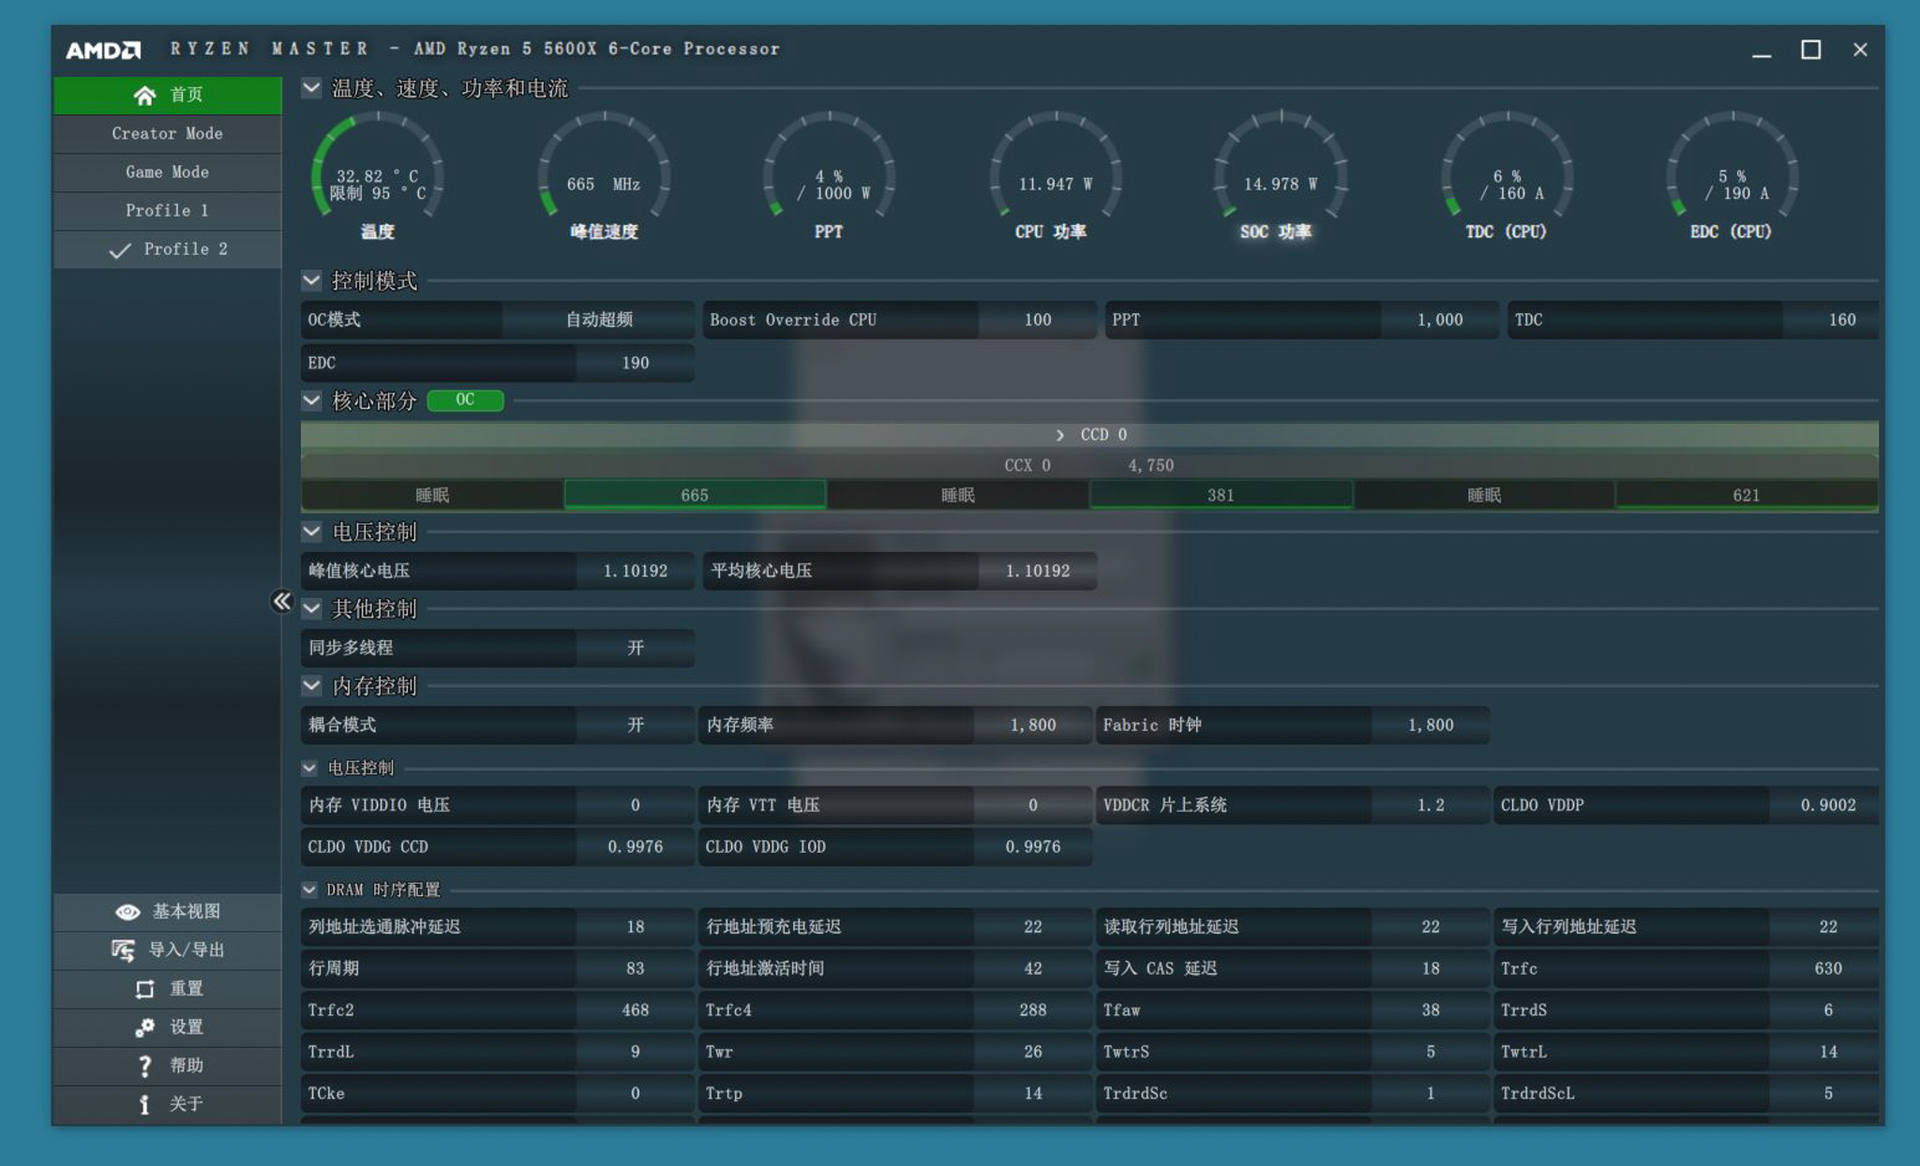Click the SOC power gauge
Screen dimensions: 1920x1166
point(1281,166)
